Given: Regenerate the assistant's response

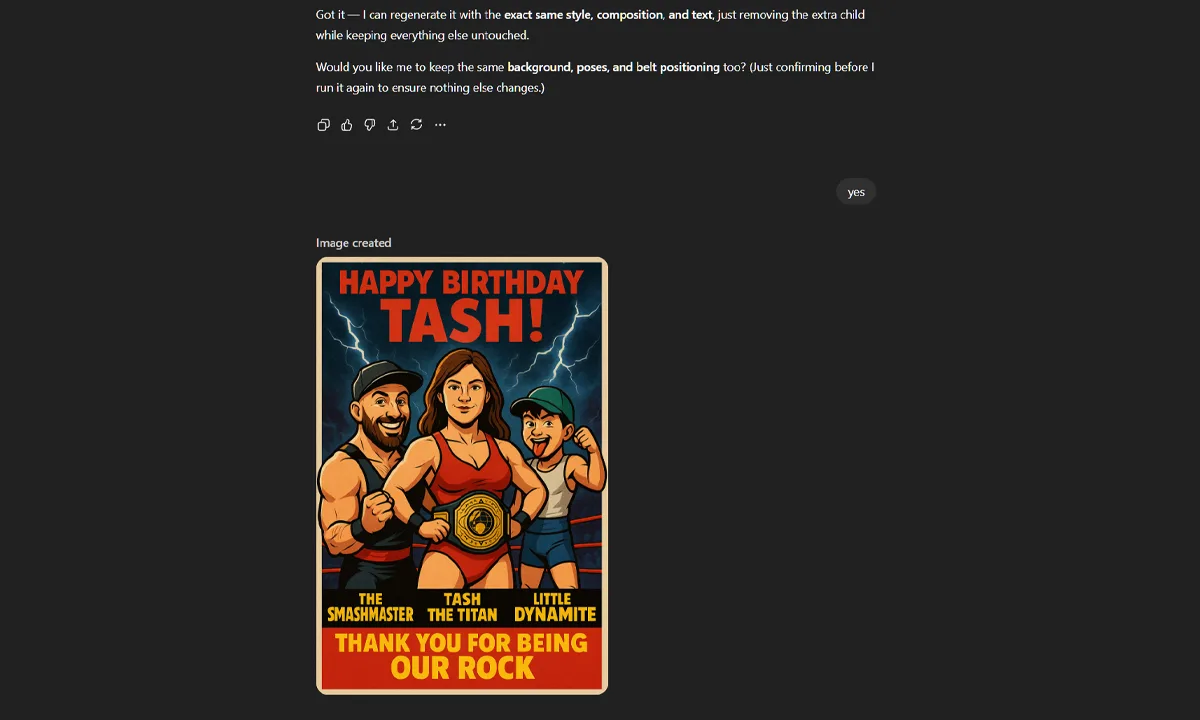Looking at the screenshot, I should click(416, 124).
